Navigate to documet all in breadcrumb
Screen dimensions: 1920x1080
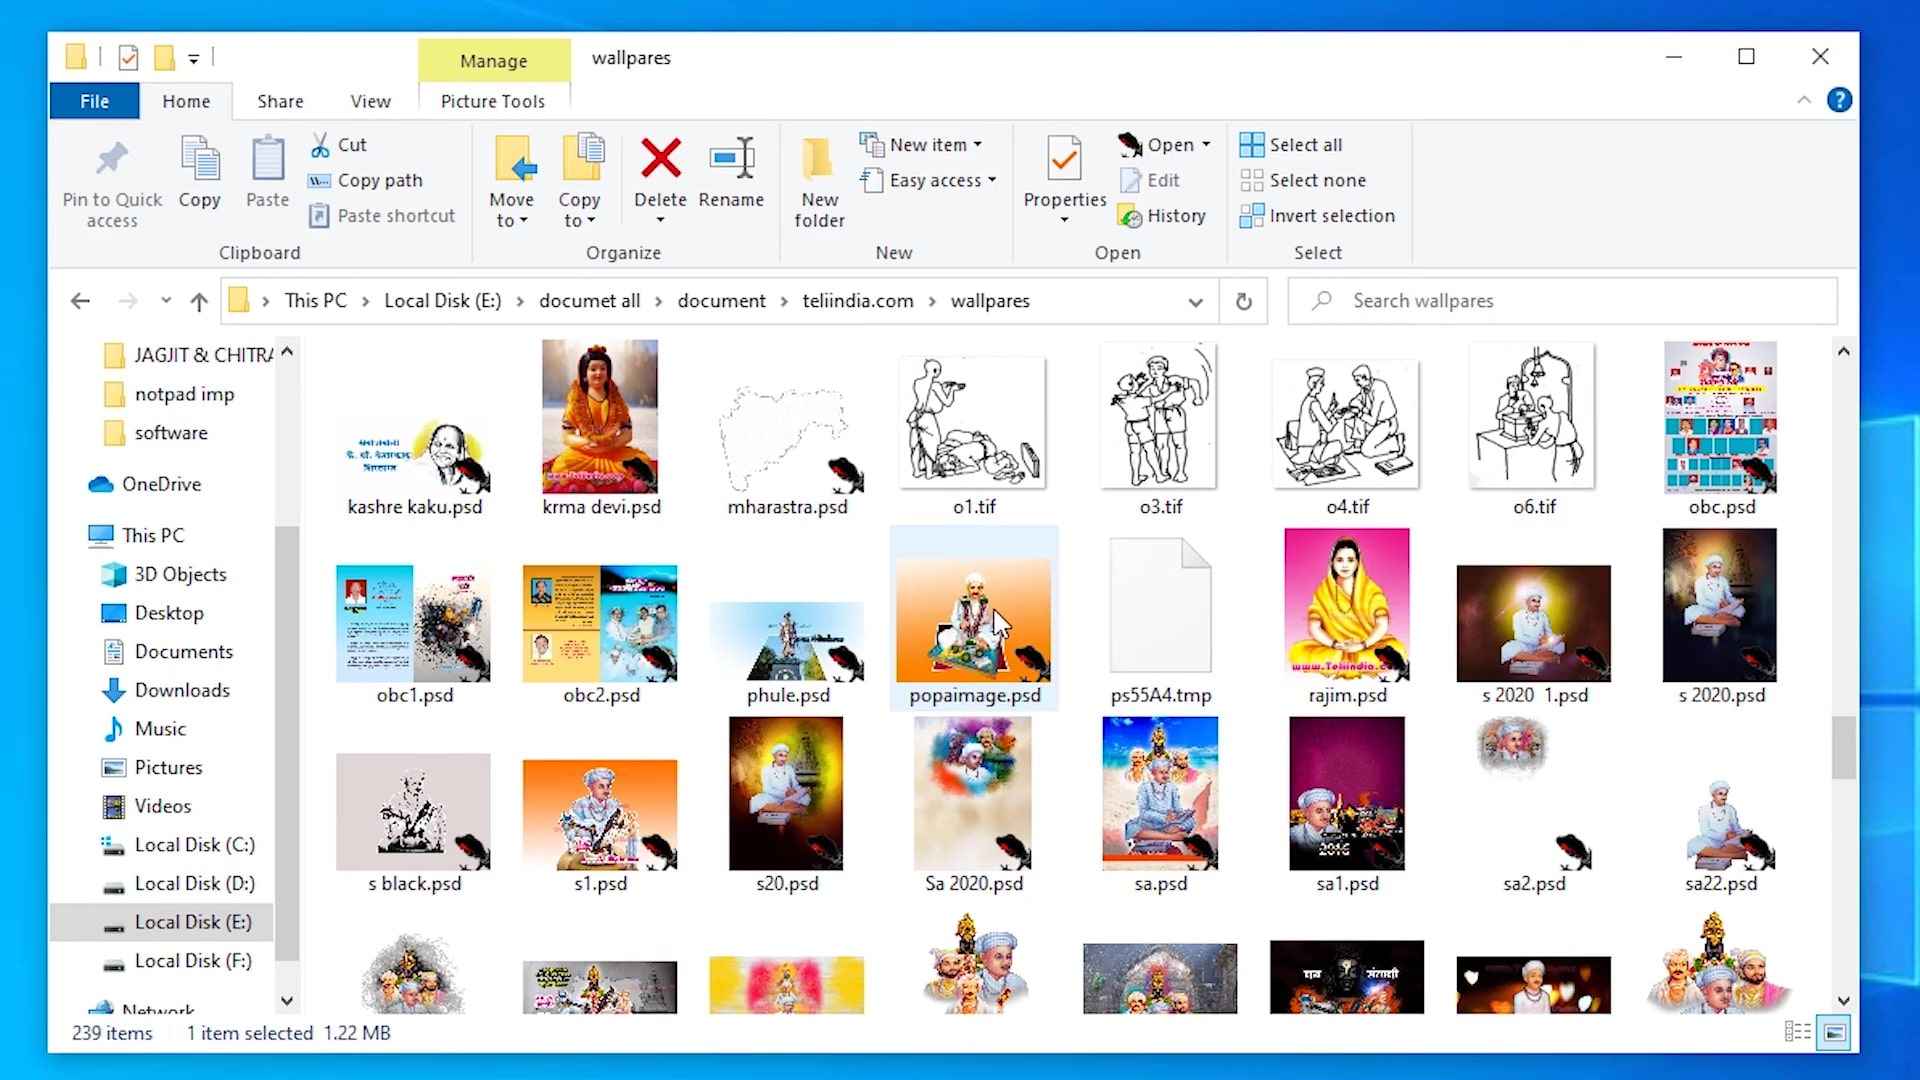pyautogui.click(x=589, y=301)
